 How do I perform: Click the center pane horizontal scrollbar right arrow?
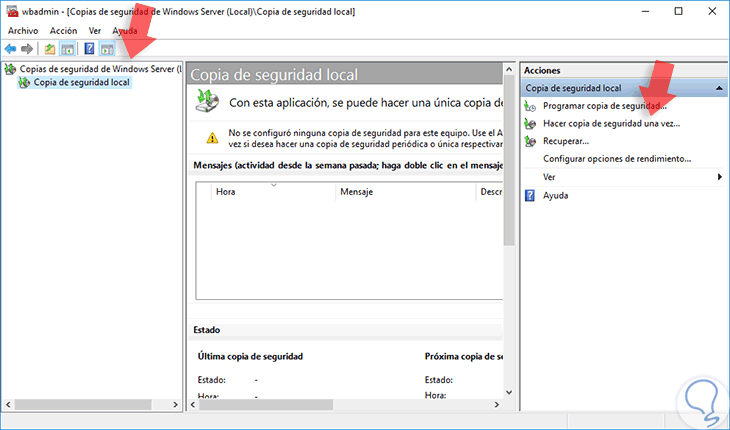pyautogui.click(x=497, y=405)
